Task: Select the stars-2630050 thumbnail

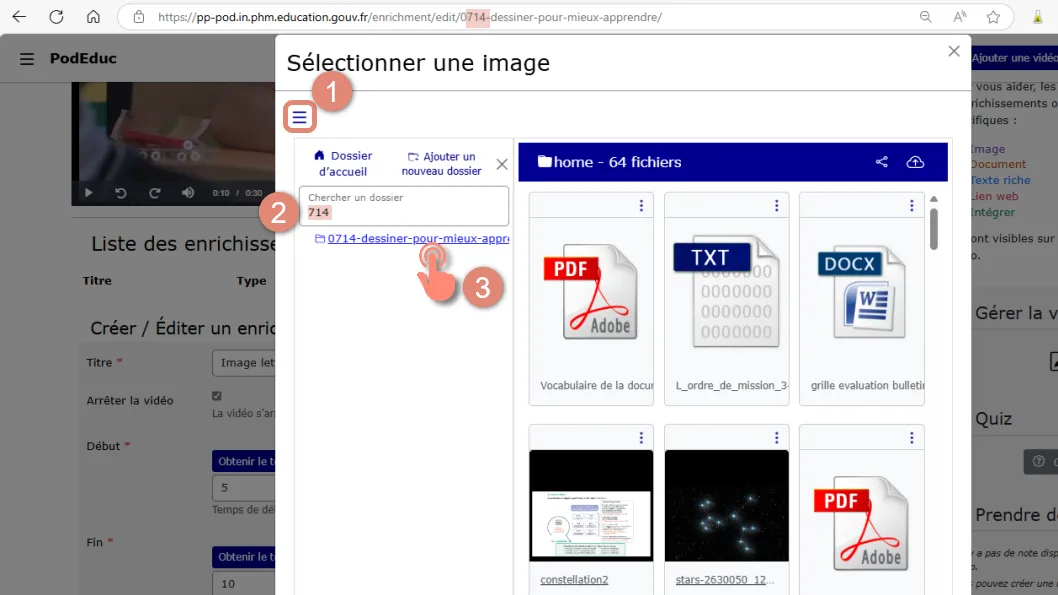Action: (x=727, y=505)
